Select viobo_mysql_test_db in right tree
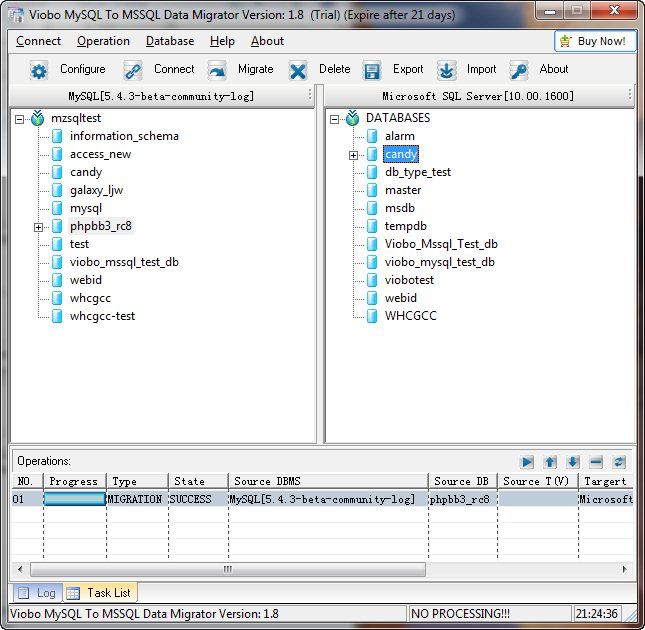This screenshot has height=630, width=645. 439,262
